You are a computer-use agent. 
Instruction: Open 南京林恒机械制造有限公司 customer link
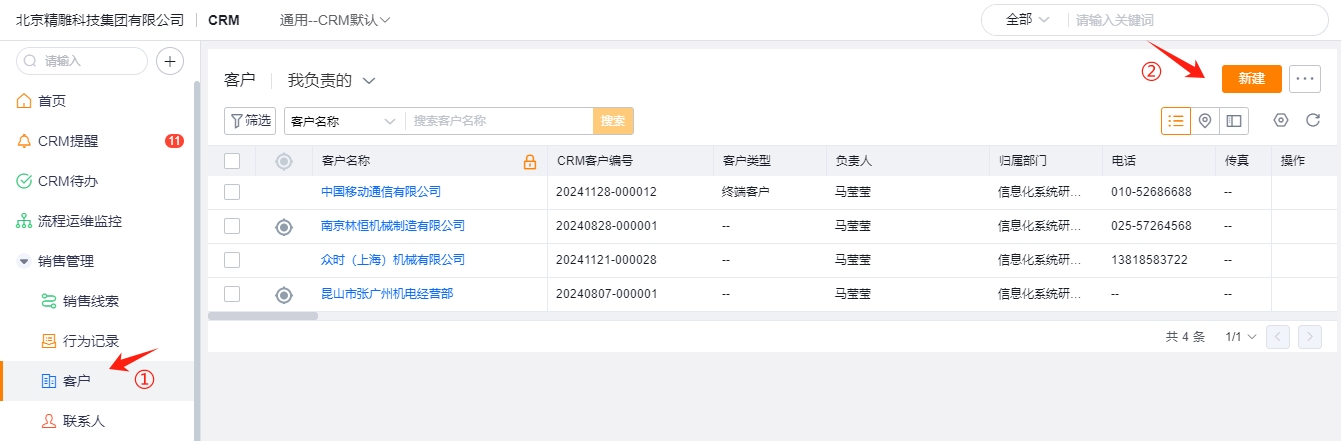click(x=393, y=226)
